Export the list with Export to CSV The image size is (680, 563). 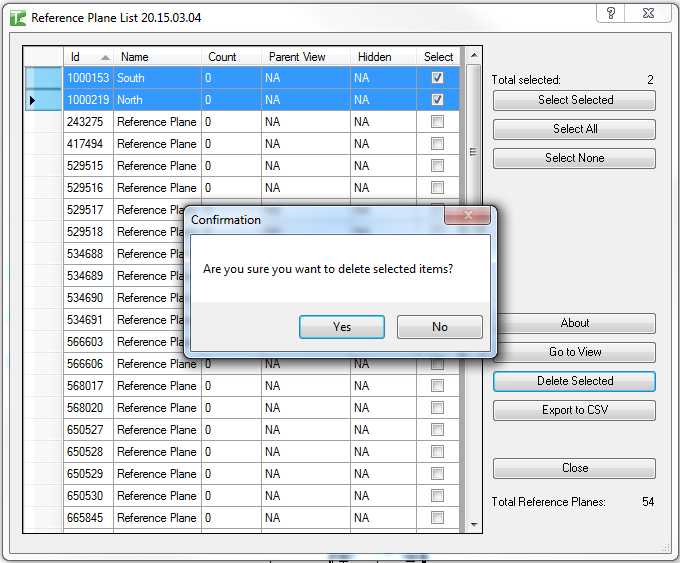tap(574, 410)
